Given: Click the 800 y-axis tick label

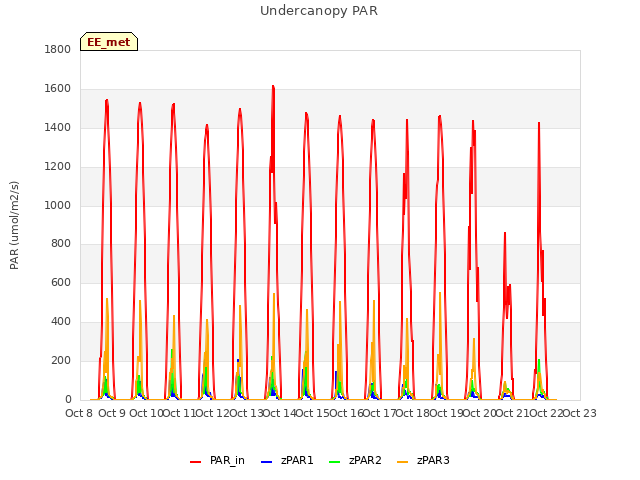Looking at the screenshot, I should pos(61,244).
